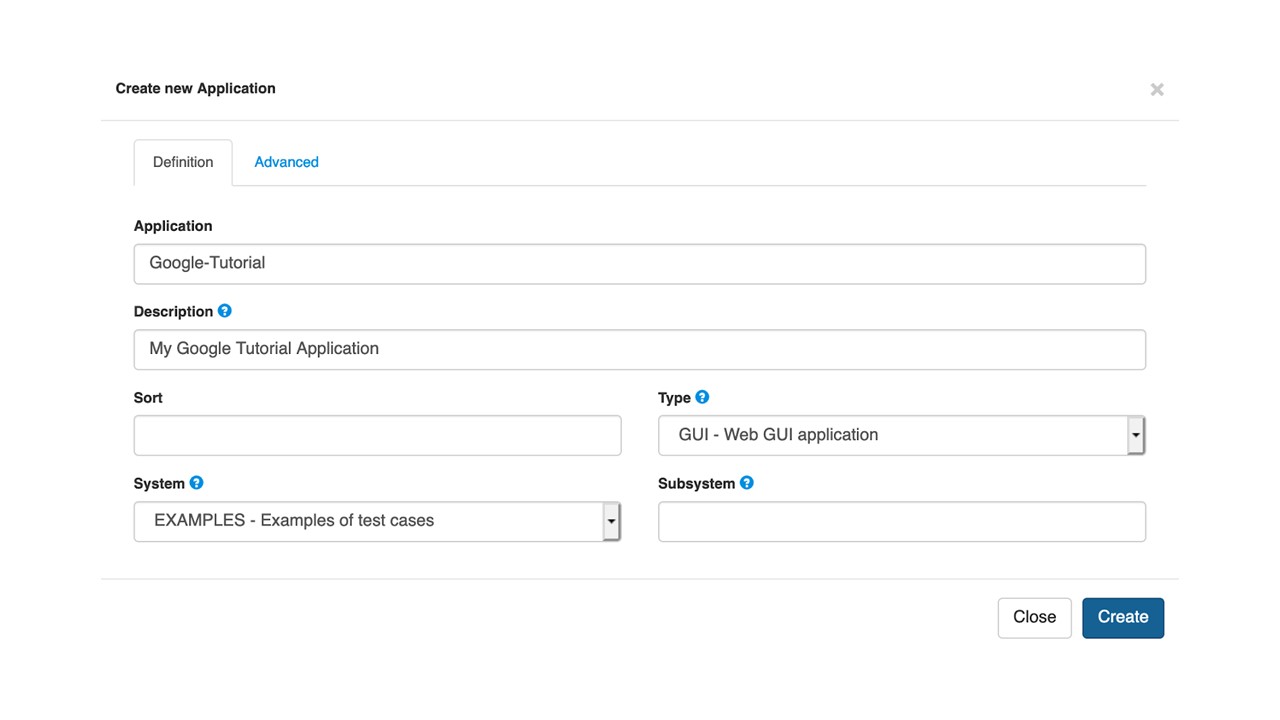Click the Application field label
Screen dimensions: 1280x720
173,226
